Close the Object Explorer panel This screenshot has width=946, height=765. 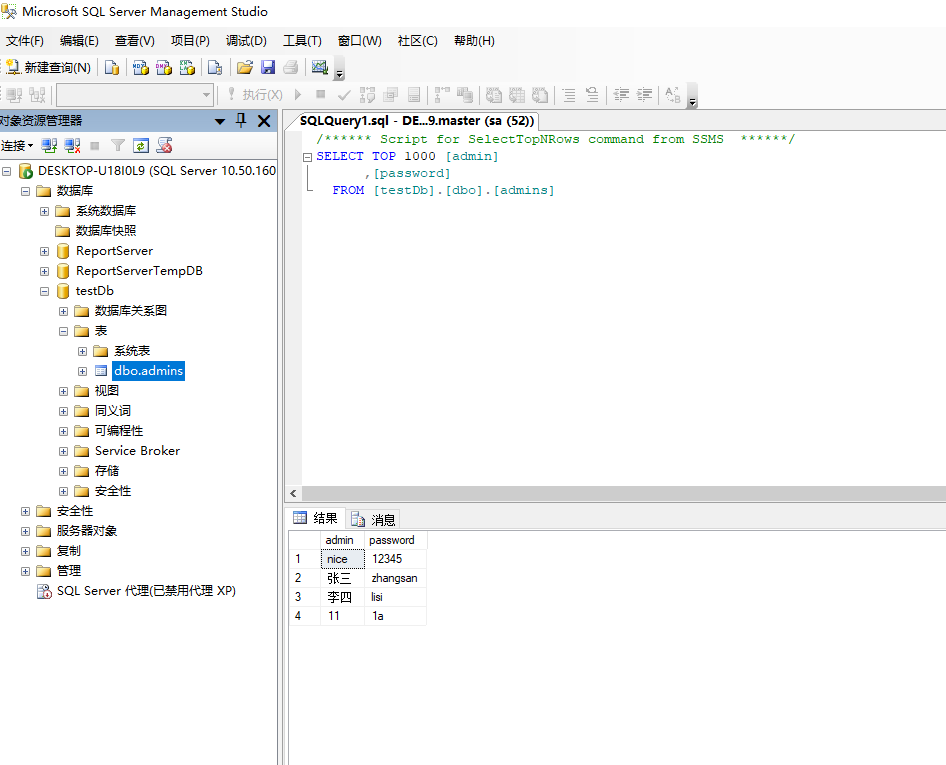click(x=264, y=121)
